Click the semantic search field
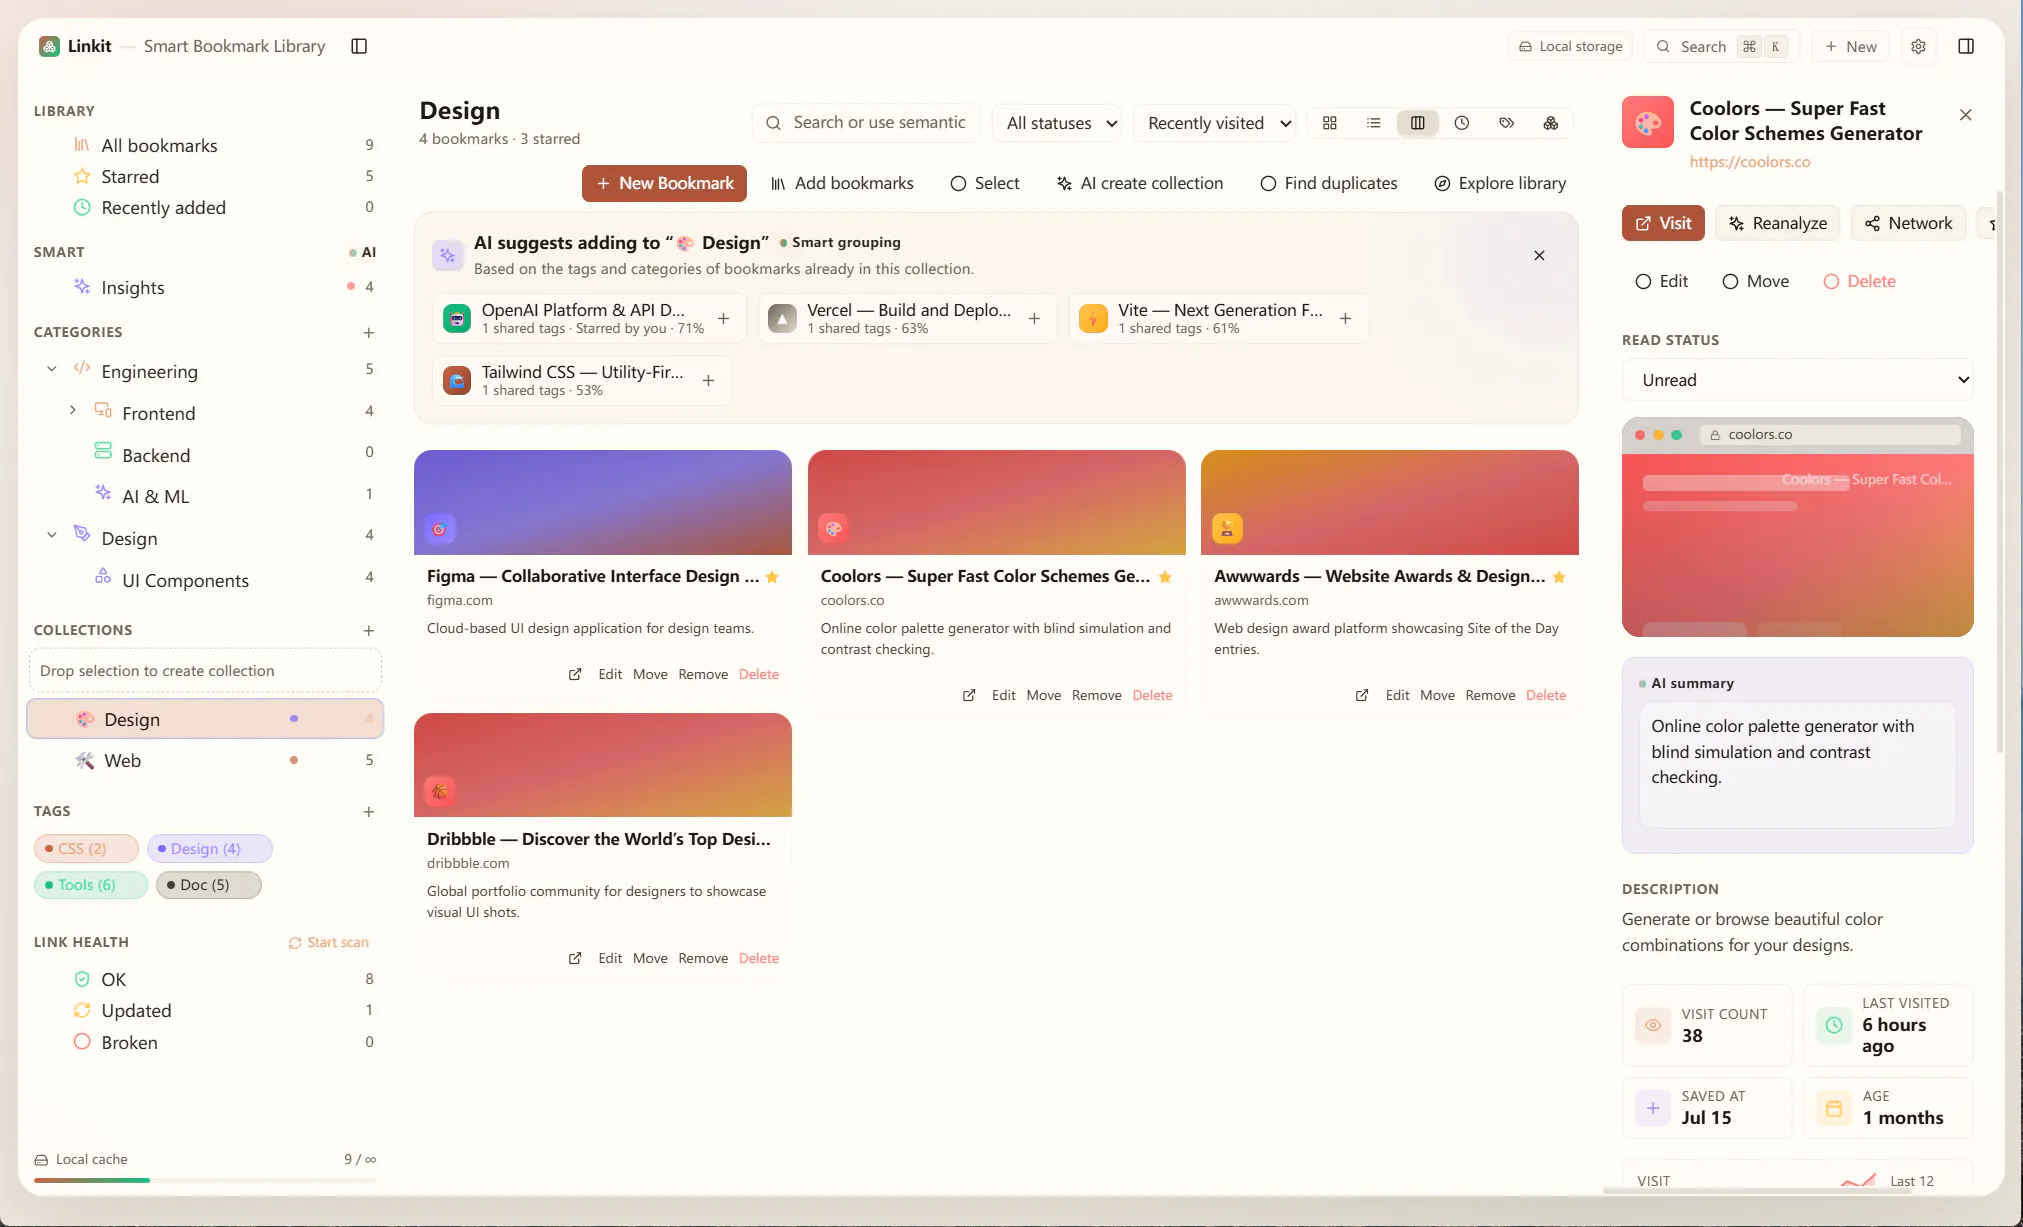 pos(866,123)
